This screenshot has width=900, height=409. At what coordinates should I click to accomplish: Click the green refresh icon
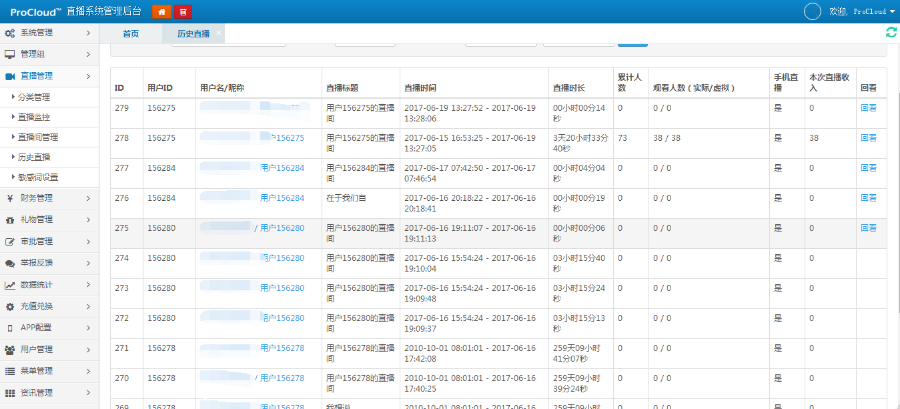click(x=891, y=33)
